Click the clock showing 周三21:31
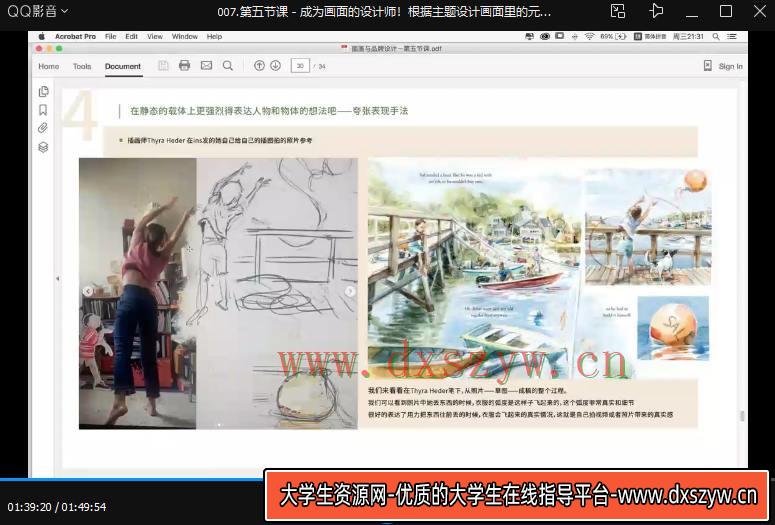Viewport: 775px width, 525px height. [x=688, y=37]
